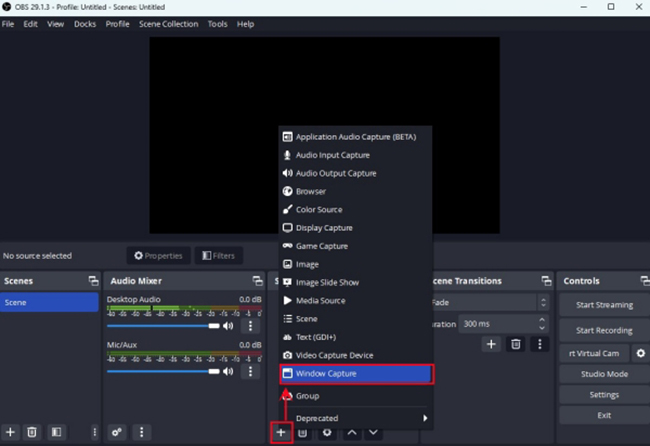Adjust the Desktop Audio volume slider
The width and height of the screenshot is (650, 446).
pyautogui.click(x=163, y=326)
